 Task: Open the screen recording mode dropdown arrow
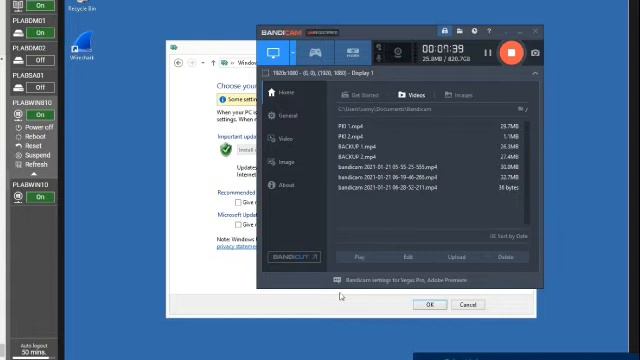tap(293, 53)
